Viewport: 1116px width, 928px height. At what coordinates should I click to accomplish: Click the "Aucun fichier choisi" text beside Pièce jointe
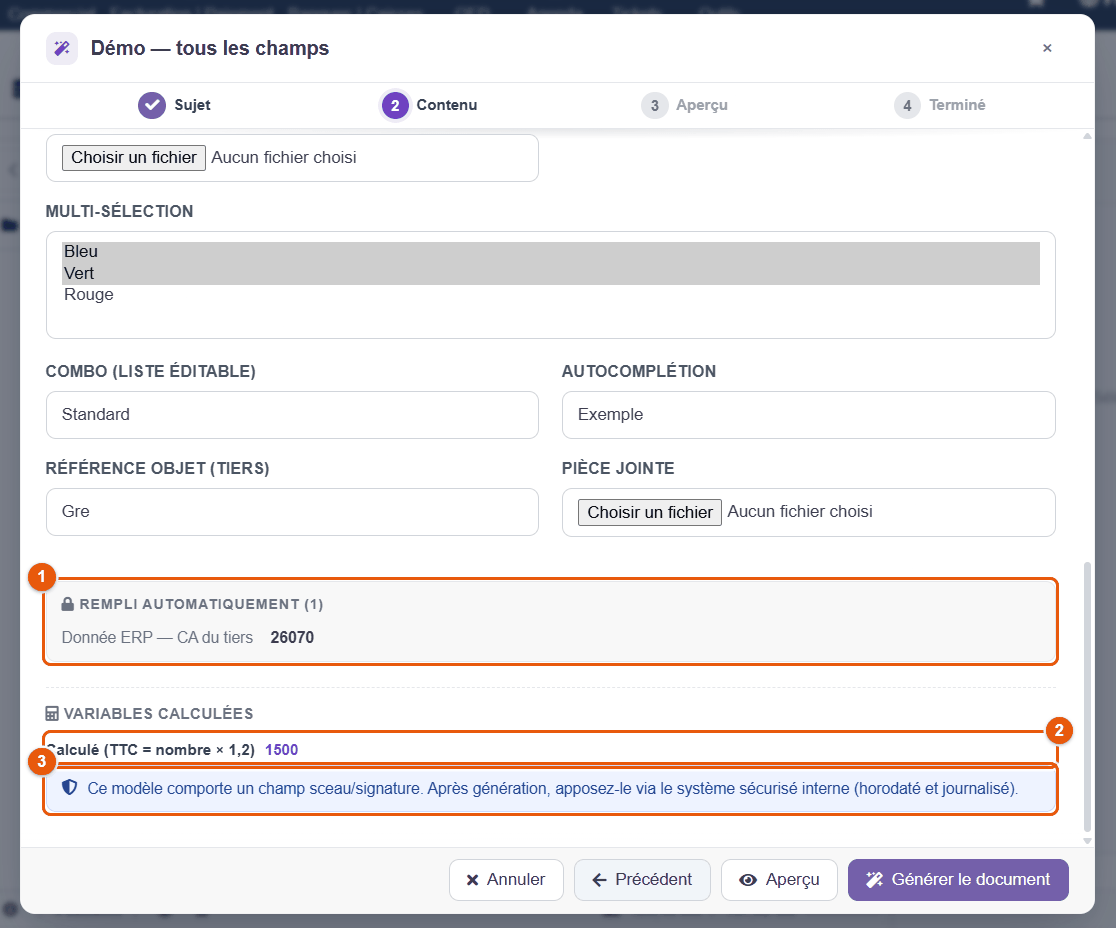pyautogui.click(x=800, y=512)
